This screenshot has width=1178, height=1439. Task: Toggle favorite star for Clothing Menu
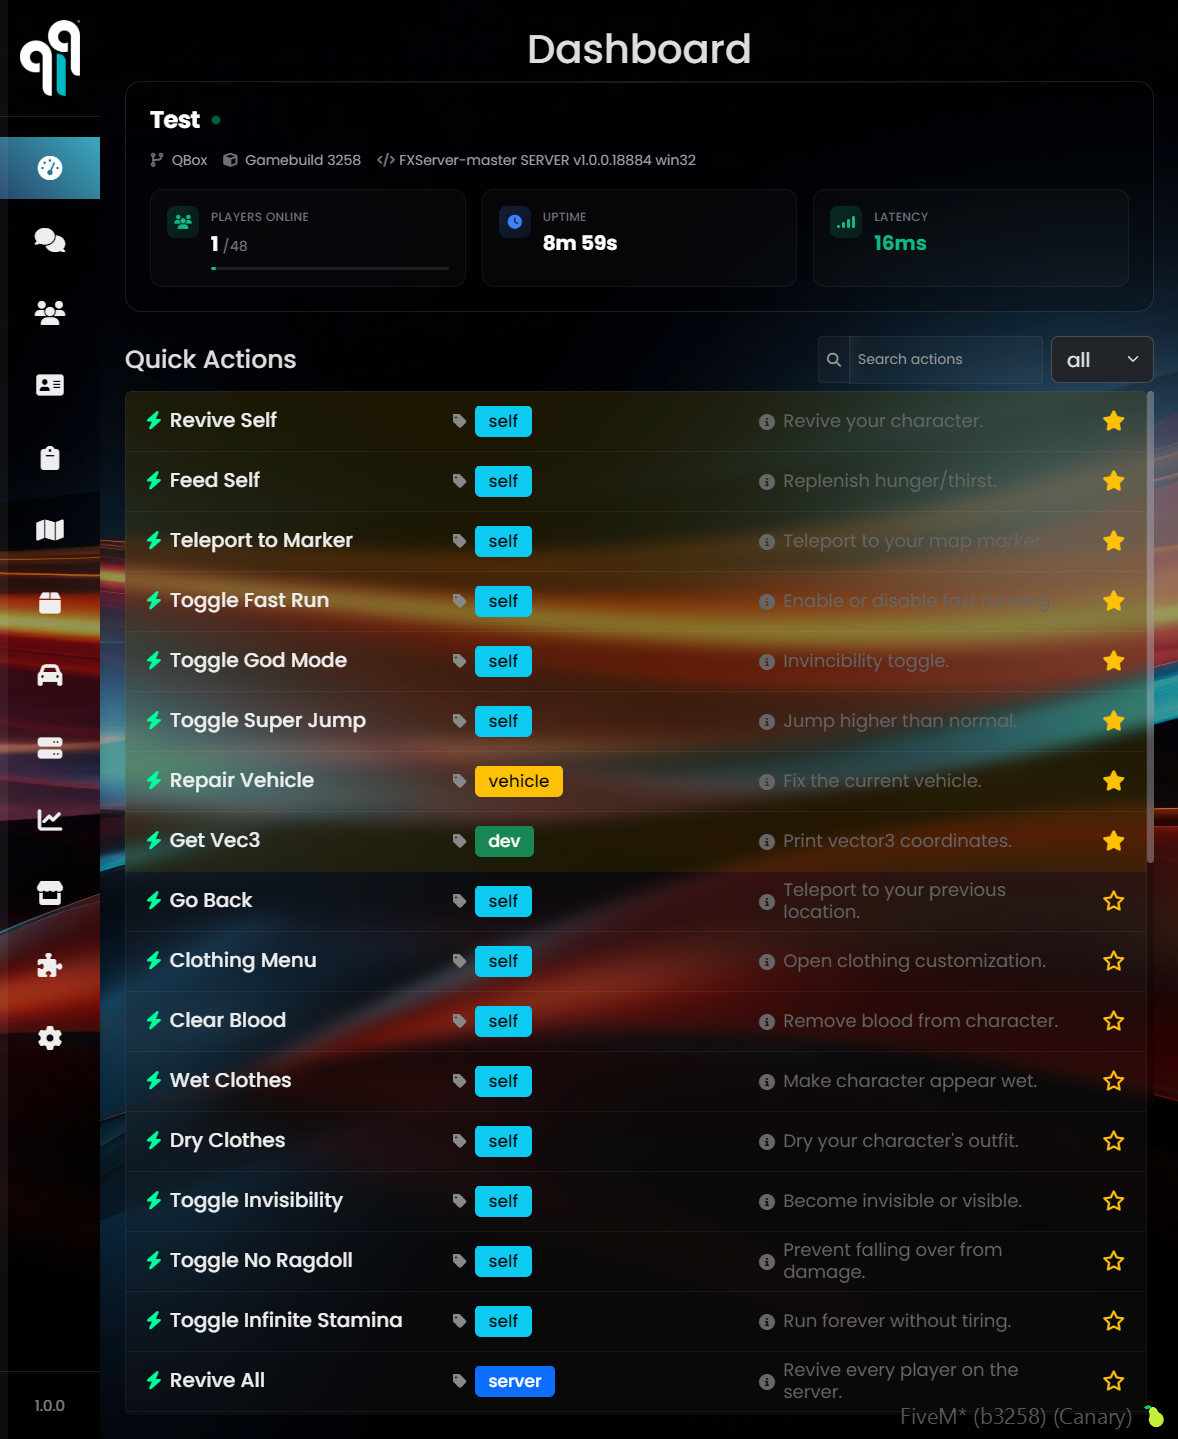[x=1113, y=961]
